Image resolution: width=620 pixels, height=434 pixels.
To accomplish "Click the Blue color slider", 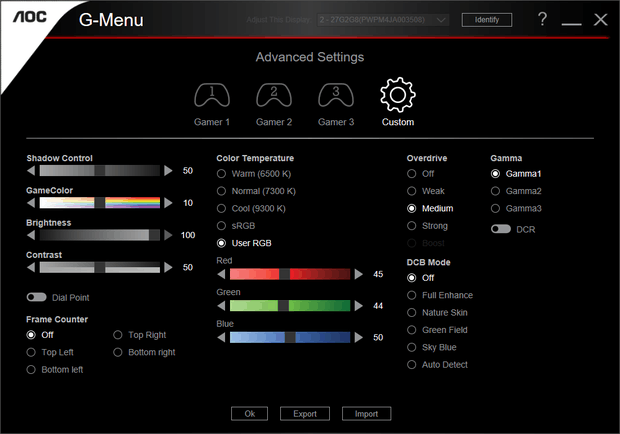I will [290, 337].
